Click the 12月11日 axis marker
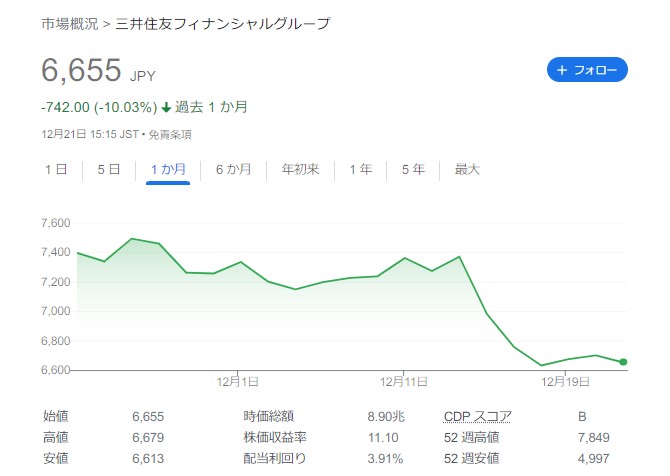 coord(404,381)
